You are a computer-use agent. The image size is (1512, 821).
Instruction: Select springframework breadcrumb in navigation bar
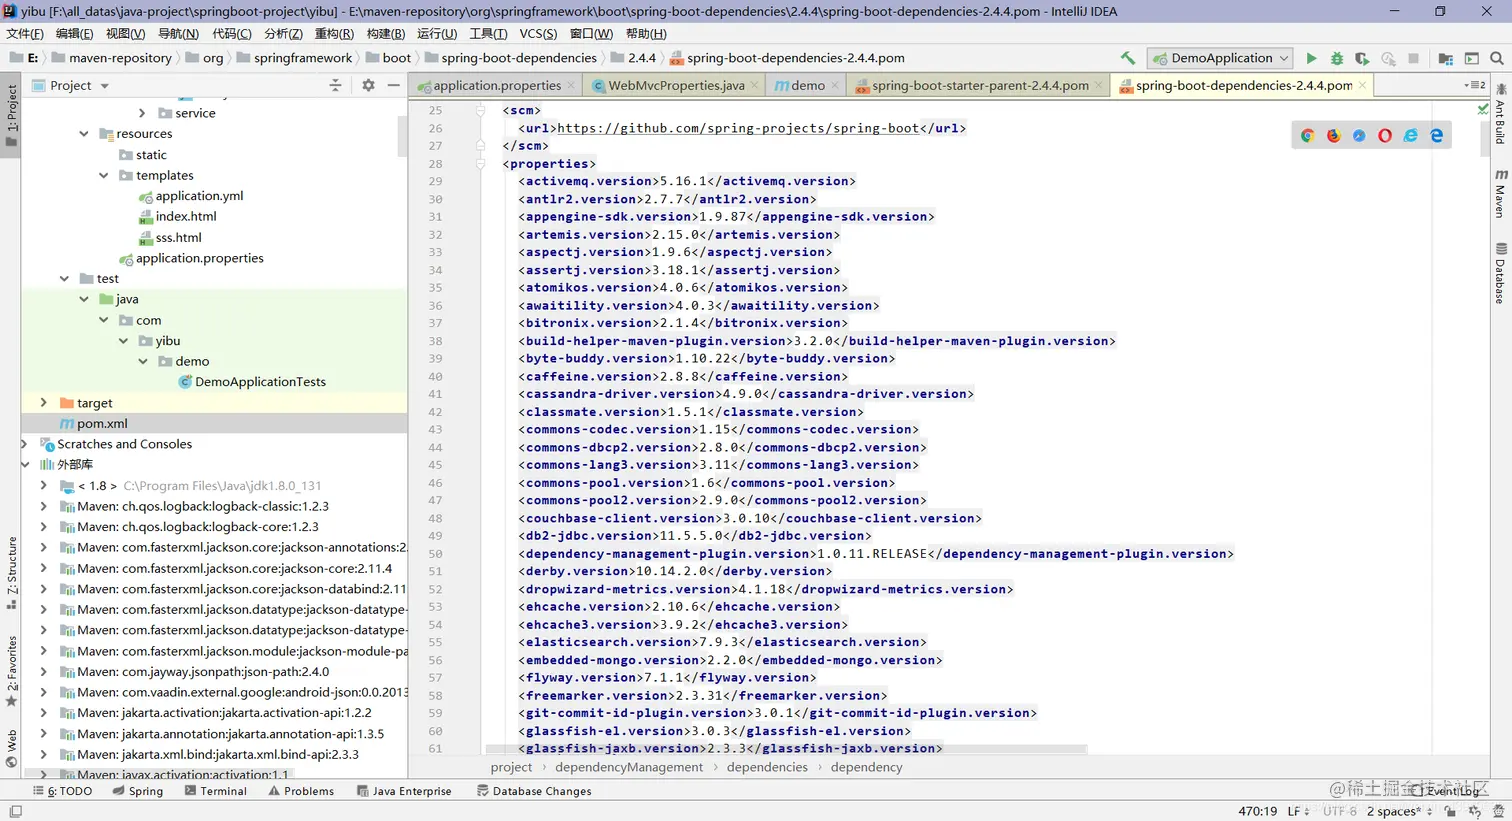pos(302,58)
